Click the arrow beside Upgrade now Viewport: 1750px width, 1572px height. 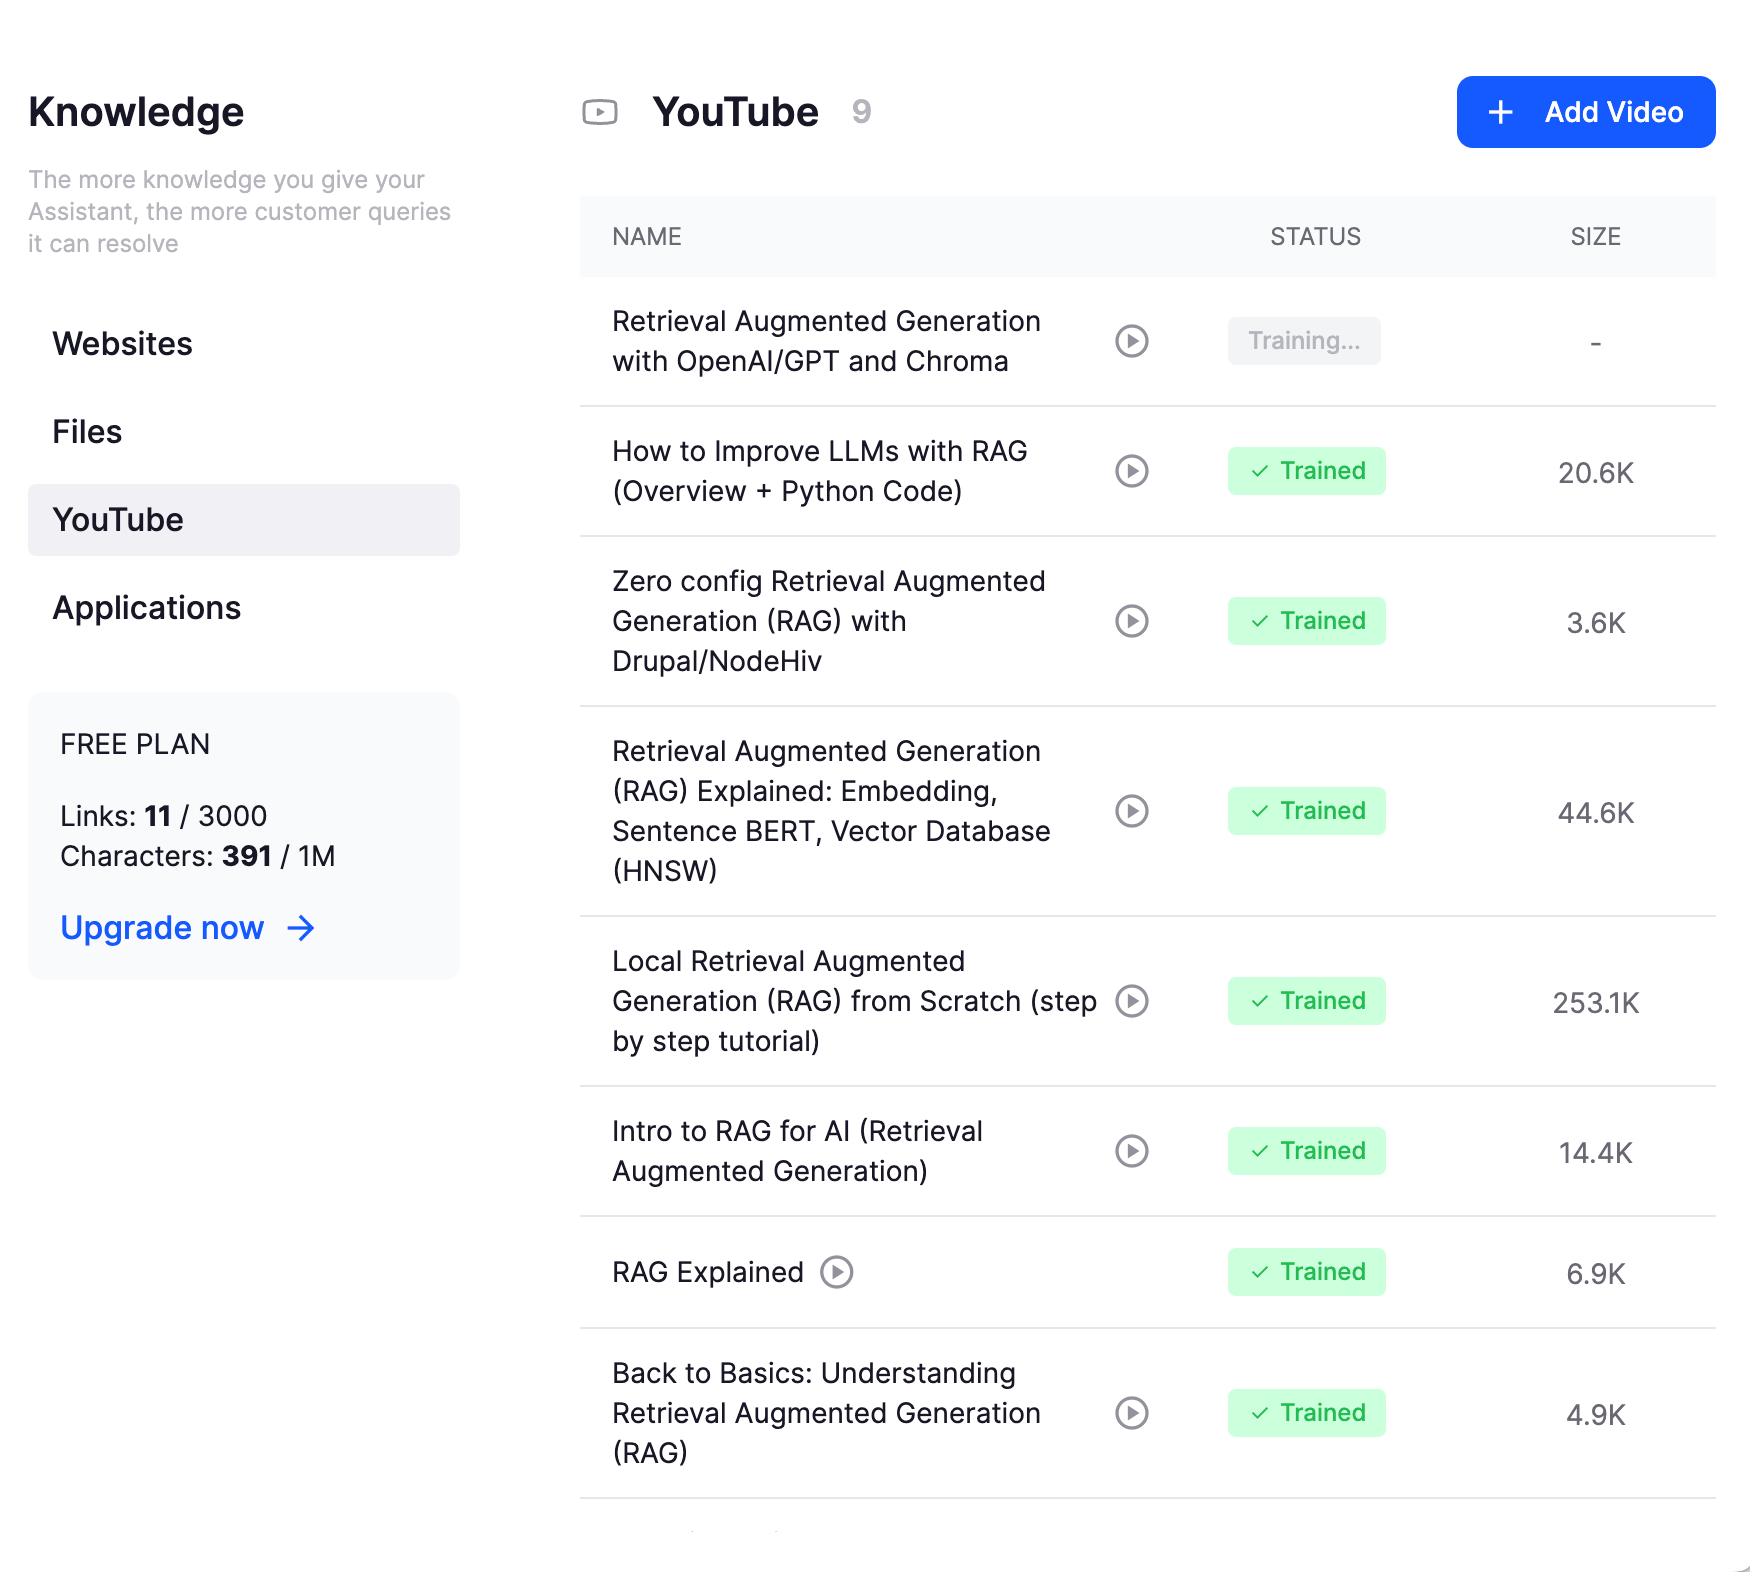click(x=301, y=928)
